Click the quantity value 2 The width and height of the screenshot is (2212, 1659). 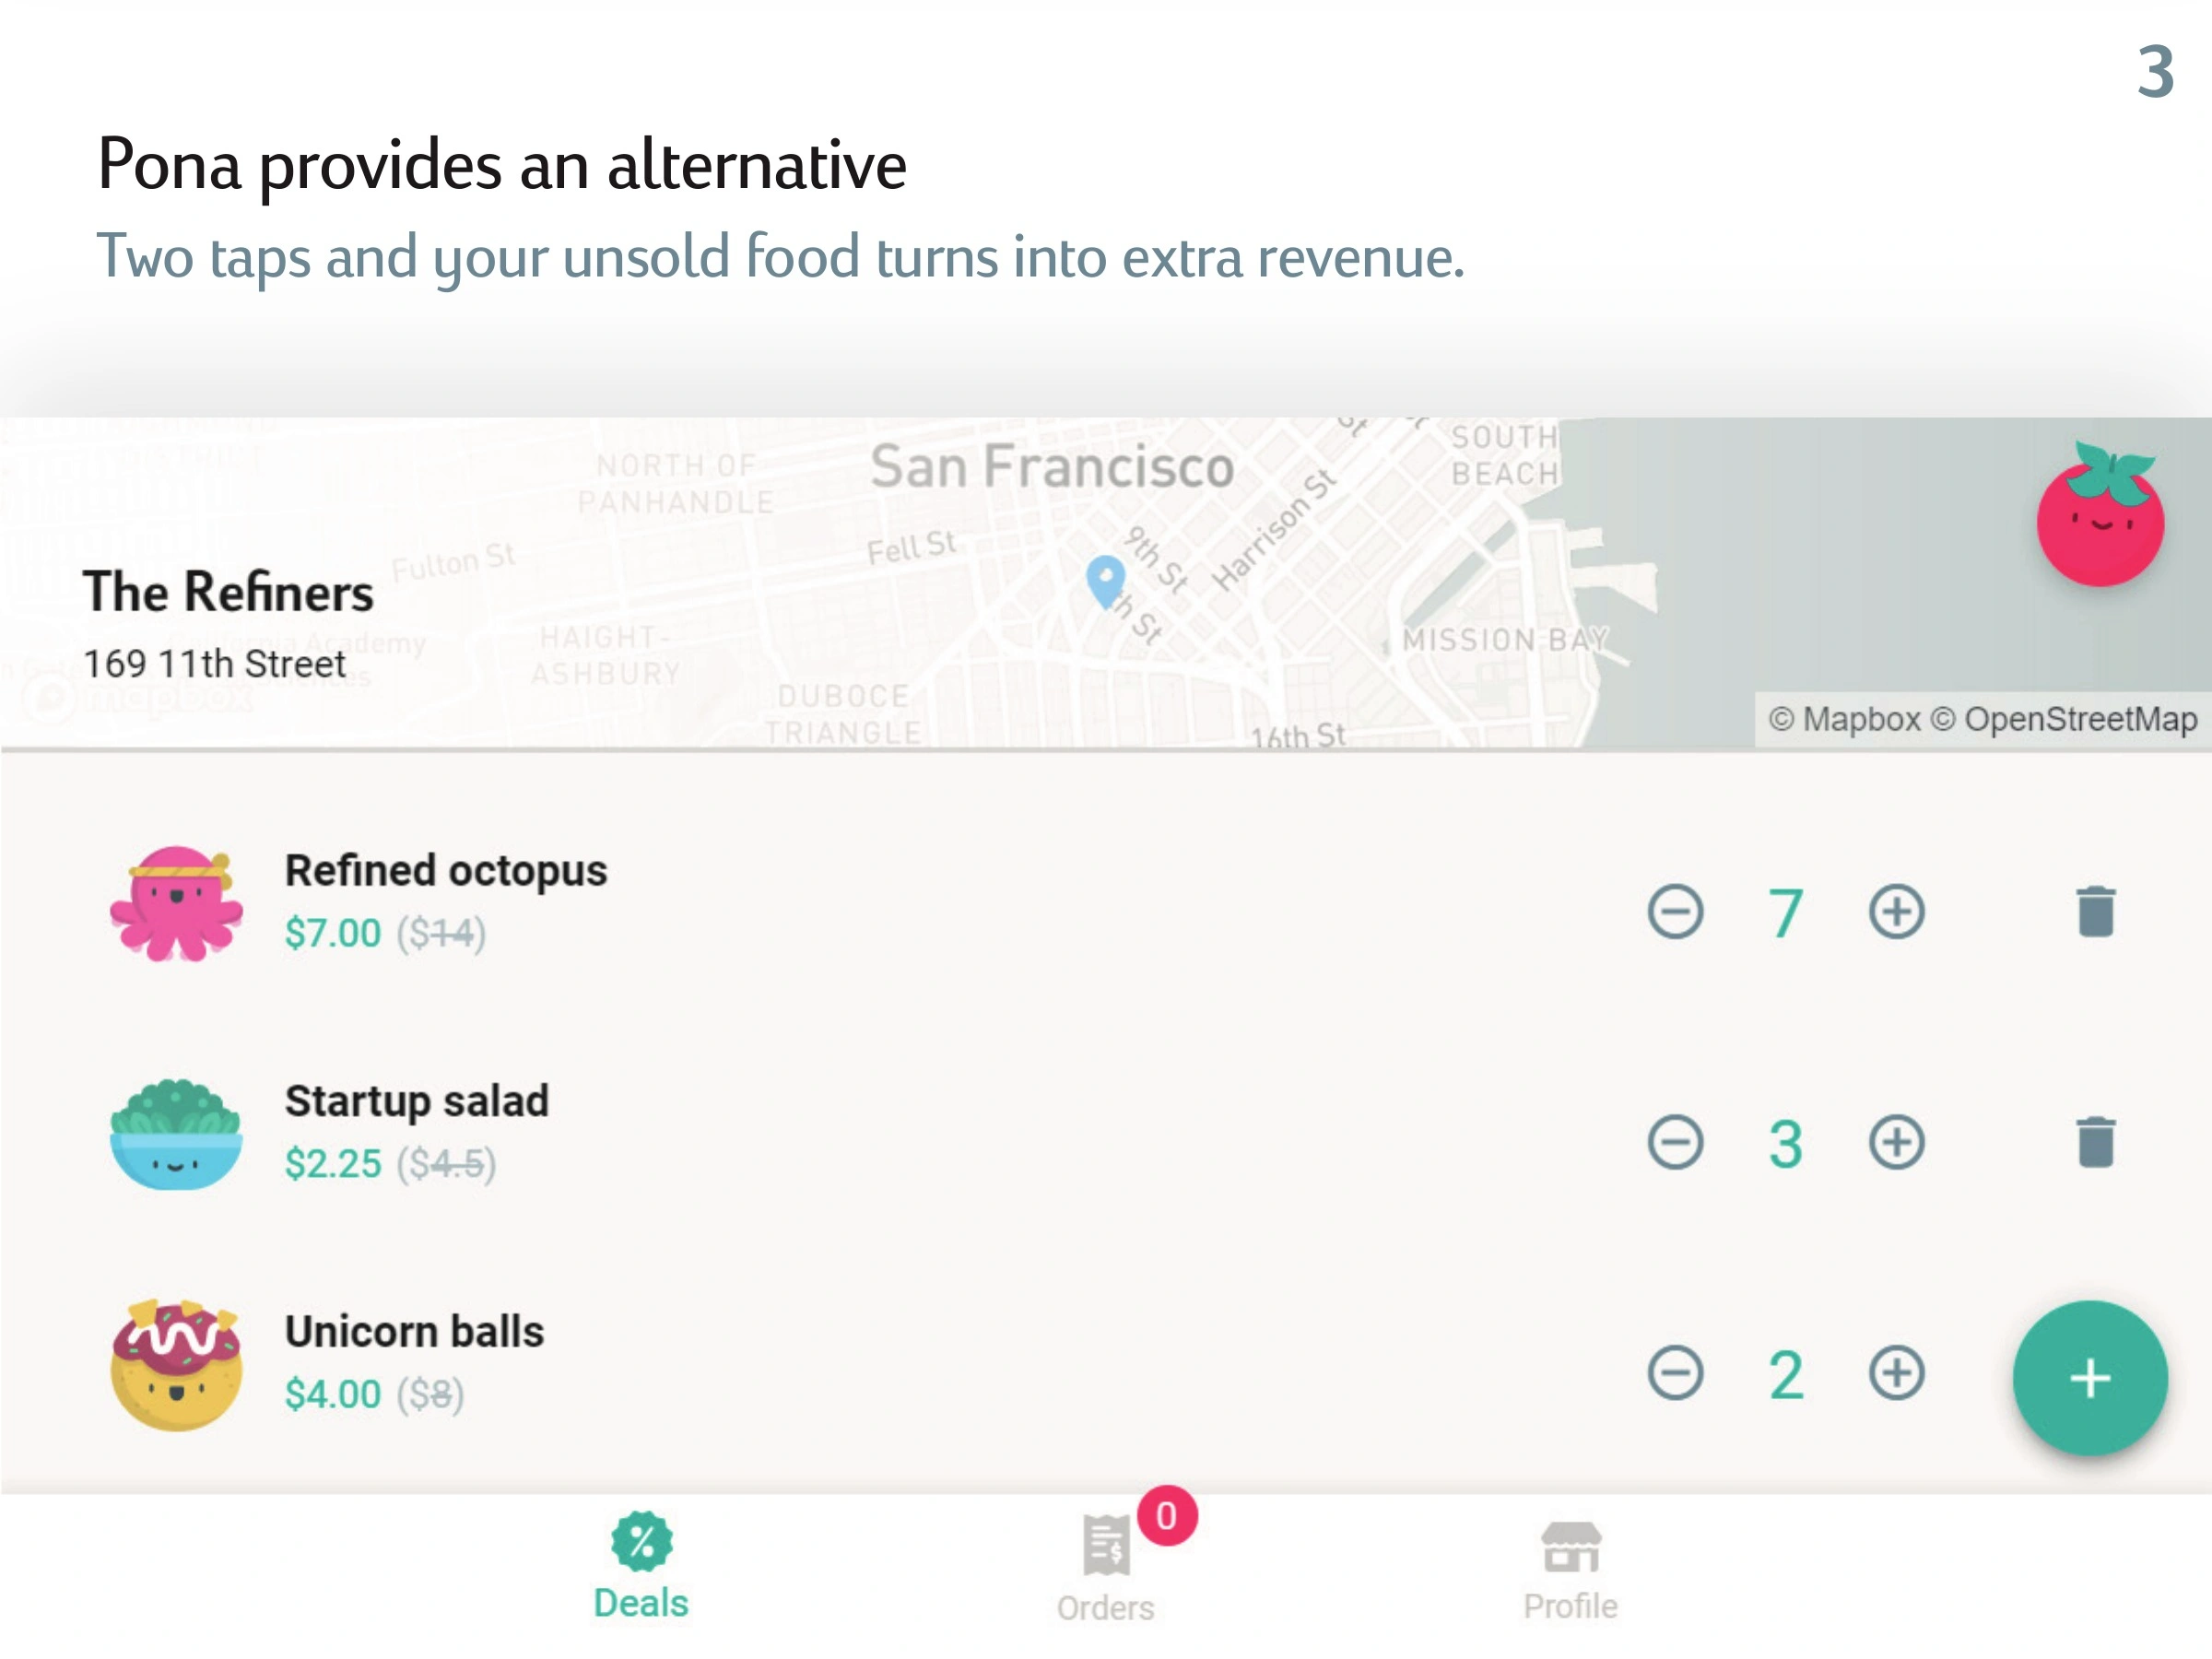[1786, 1374]
